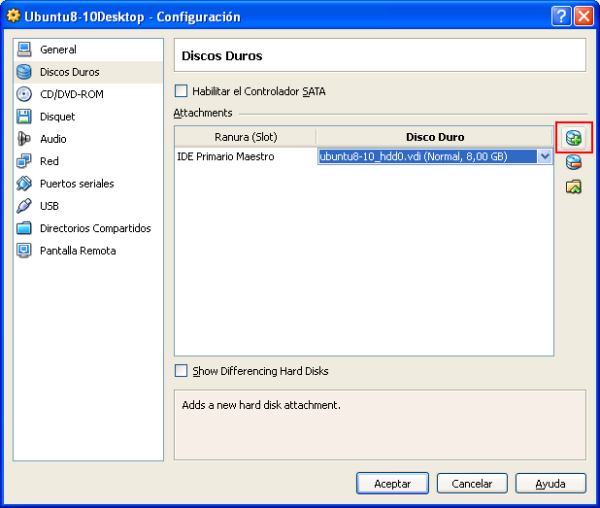This screenshot has height=508, width=600.
Task: Click the Ayuda help button
Action: click(x=550, y=483)
